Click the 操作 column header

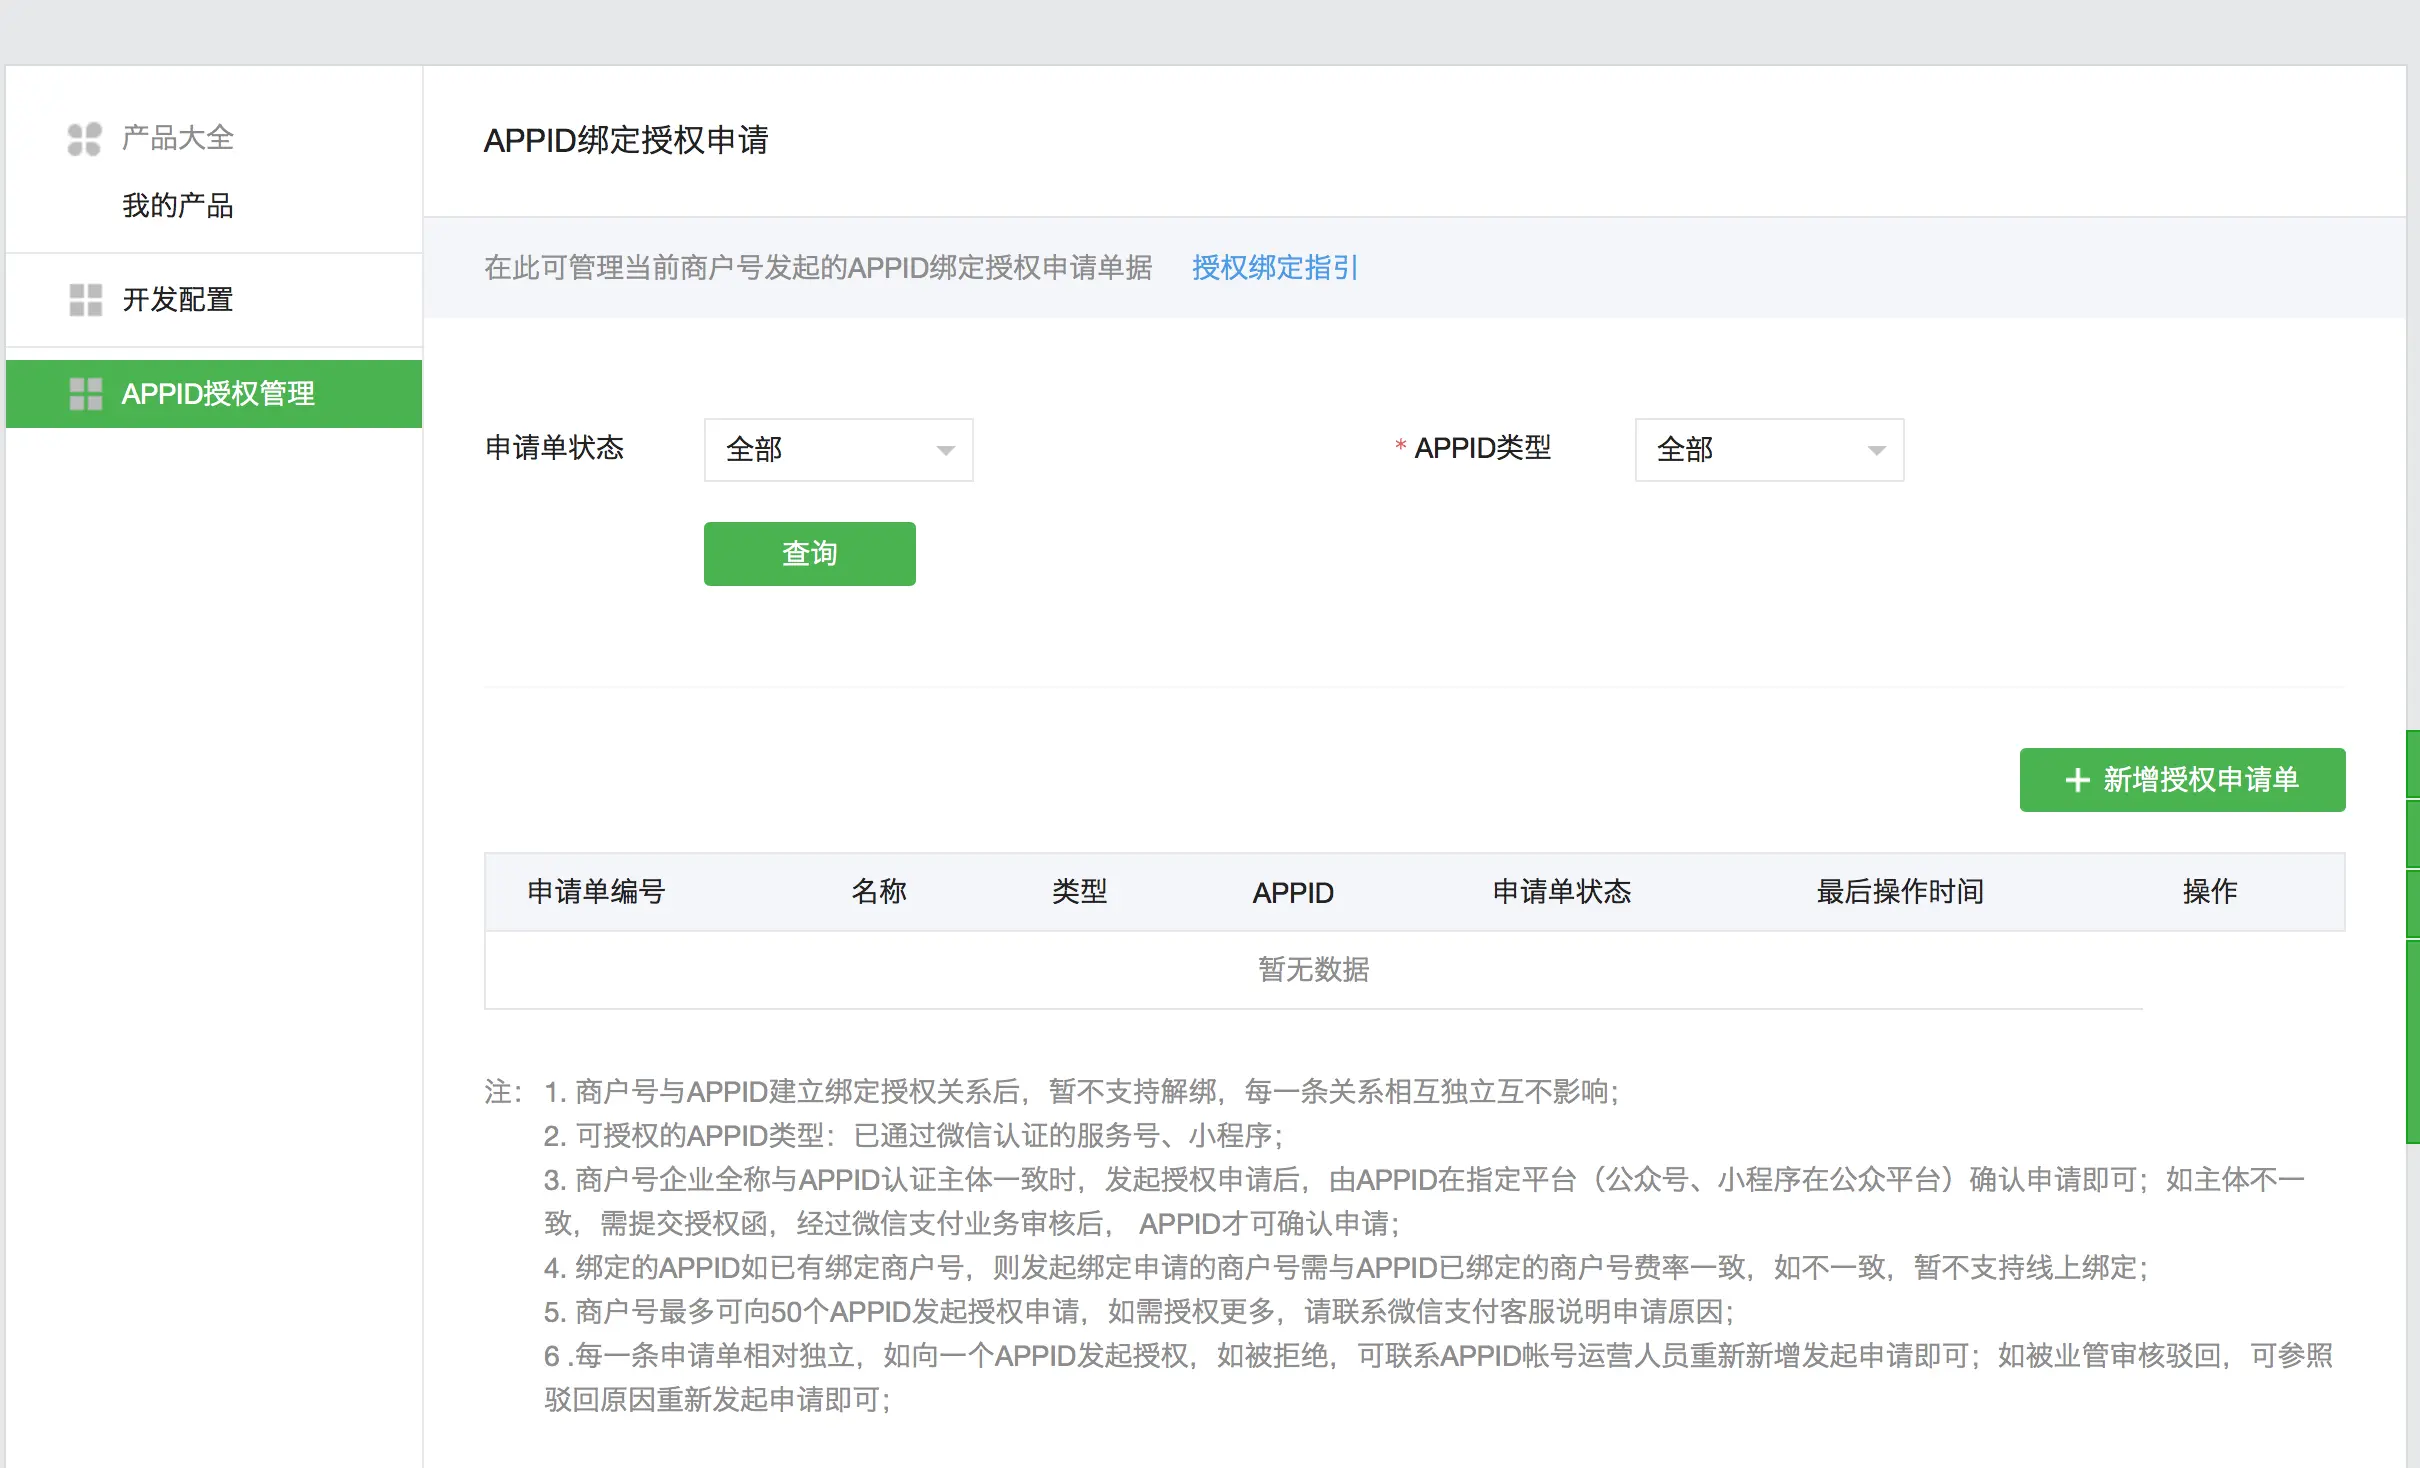2209,892
